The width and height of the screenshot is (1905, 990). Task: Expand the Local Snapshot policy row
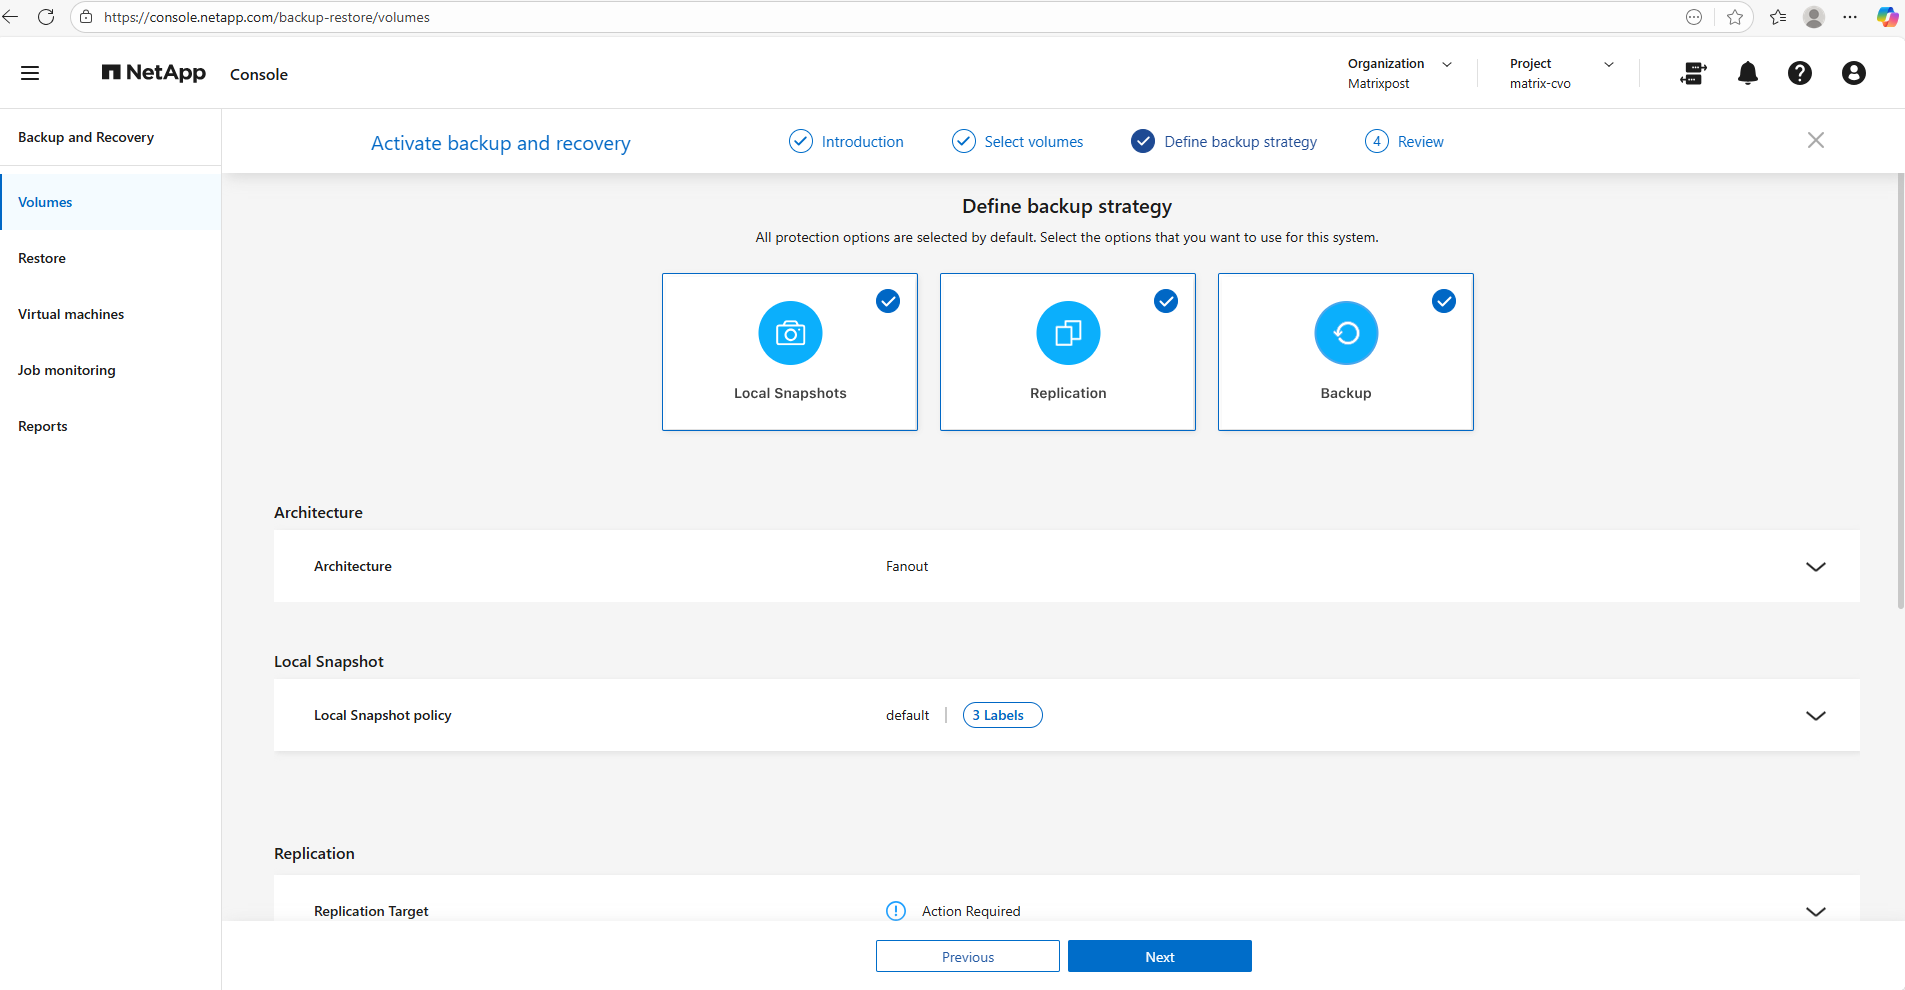click(1815, 716)
